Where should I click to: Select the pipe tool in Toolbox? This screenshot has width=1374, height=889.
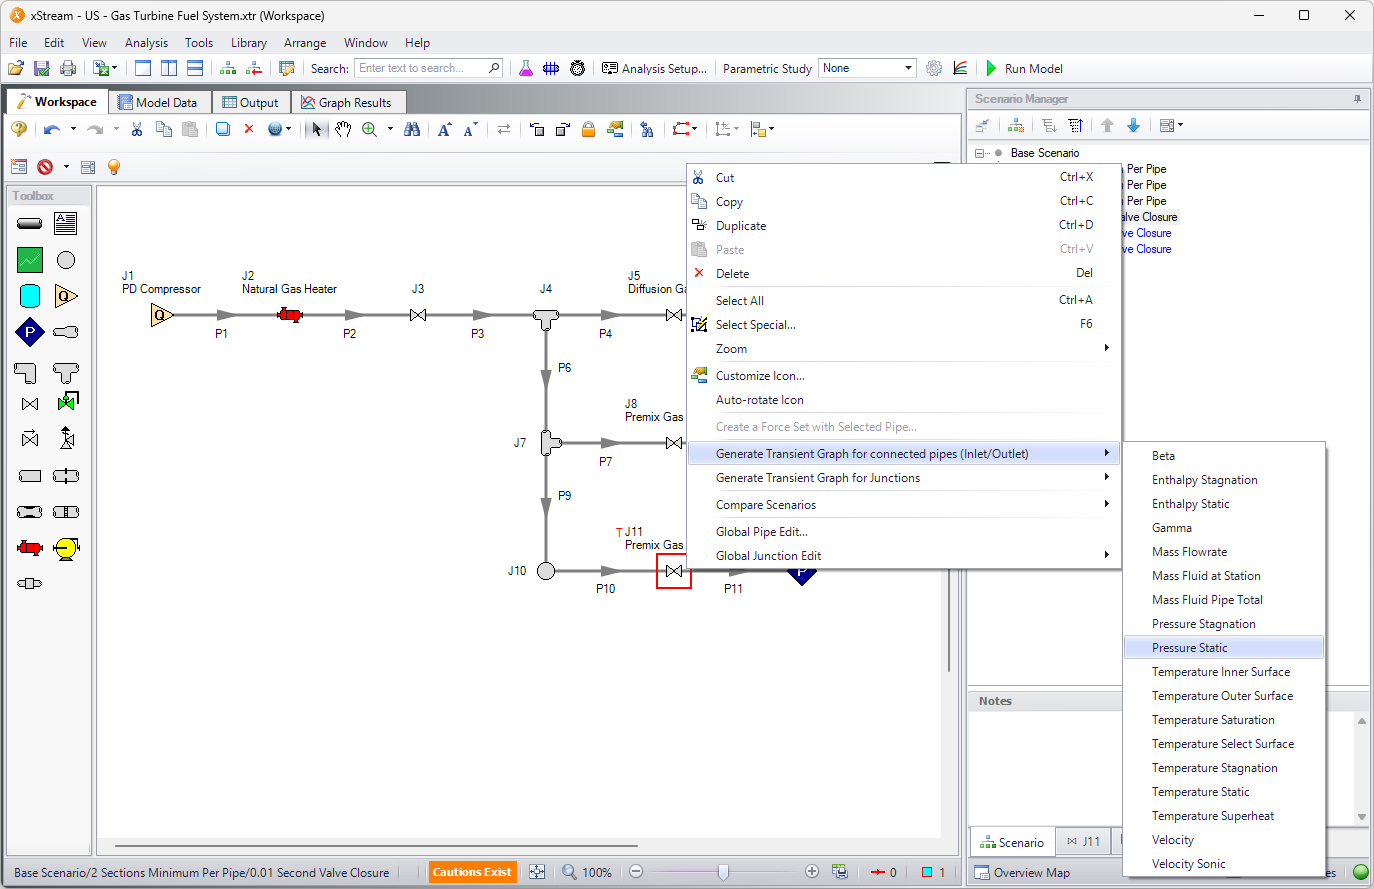coord(30,224)
